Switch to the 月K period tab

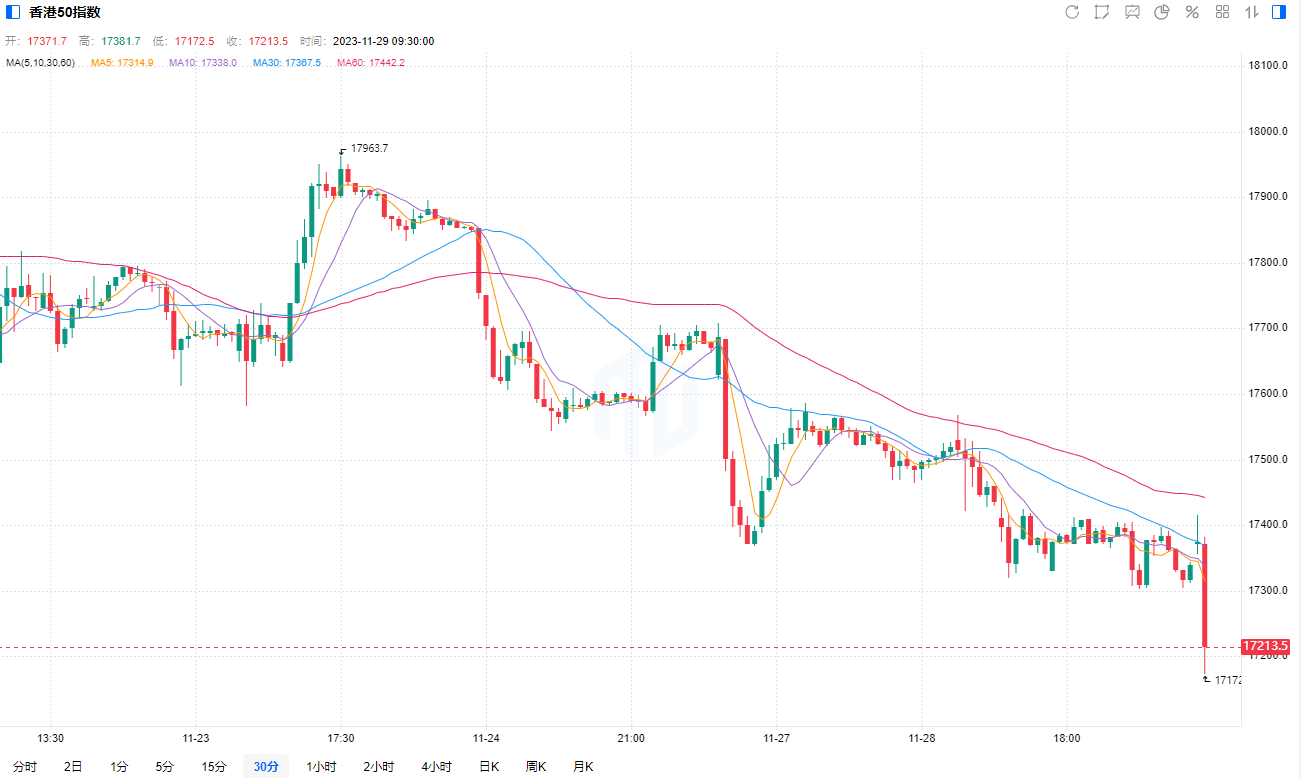tap(583, 767)
